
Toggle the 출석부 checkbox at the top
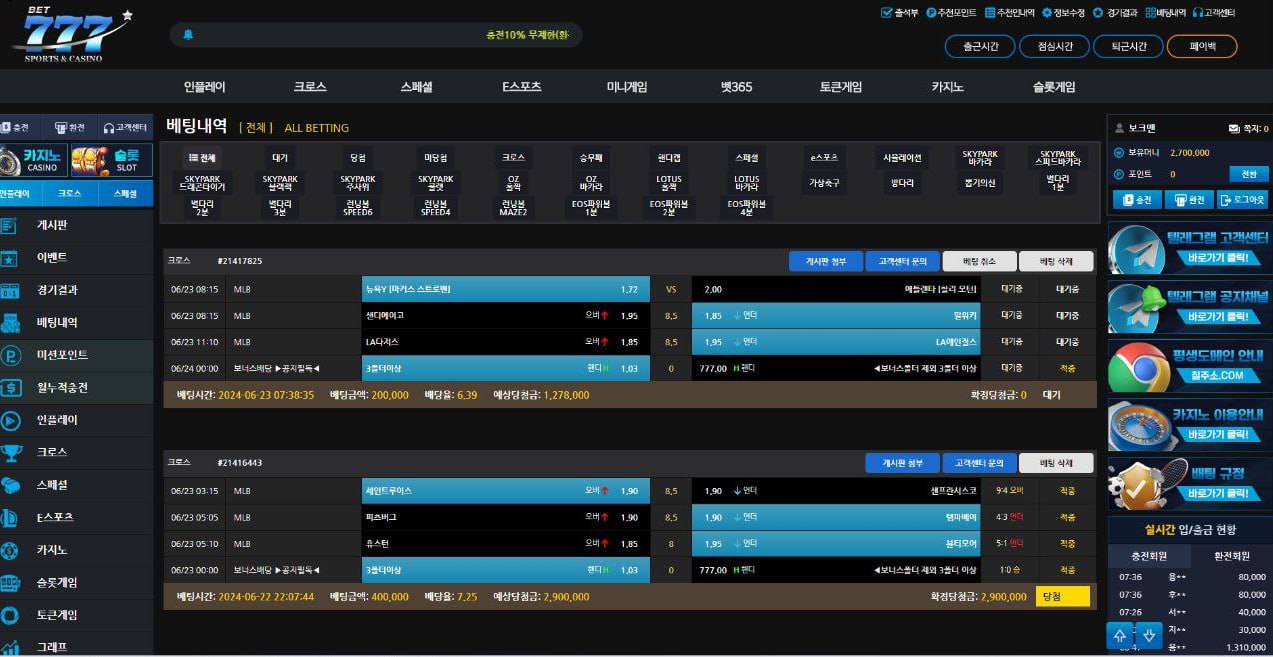point(886,13)
